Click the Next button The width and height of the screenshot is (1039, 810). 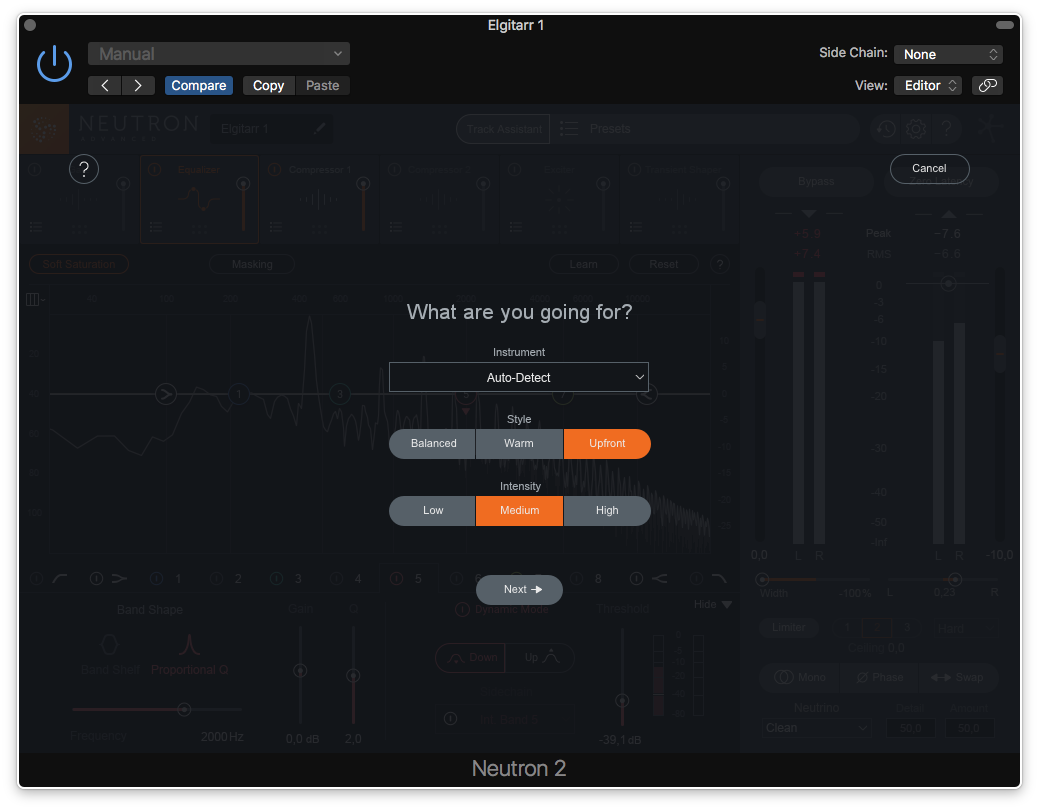pyautogui.click(x=520, y=589)
